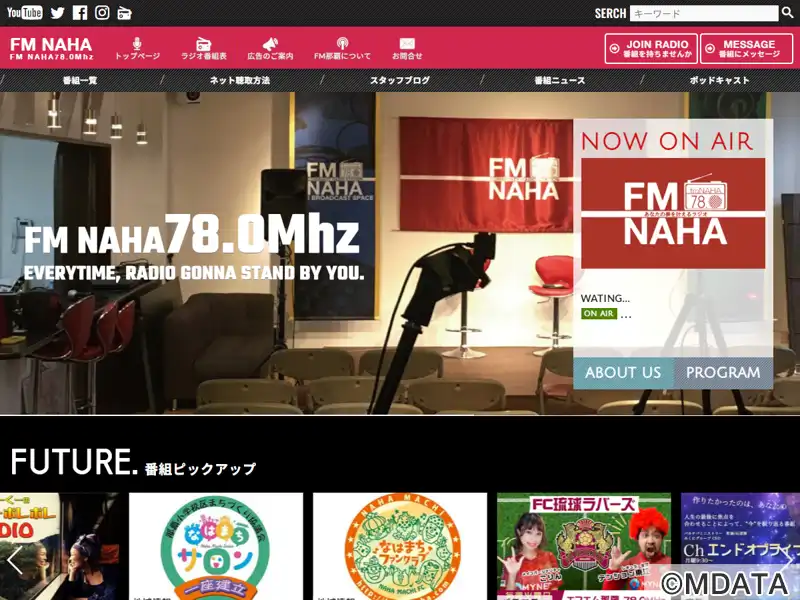Click the ABOUT US button
The image size is (800, 600).
(x=623, y=373)
